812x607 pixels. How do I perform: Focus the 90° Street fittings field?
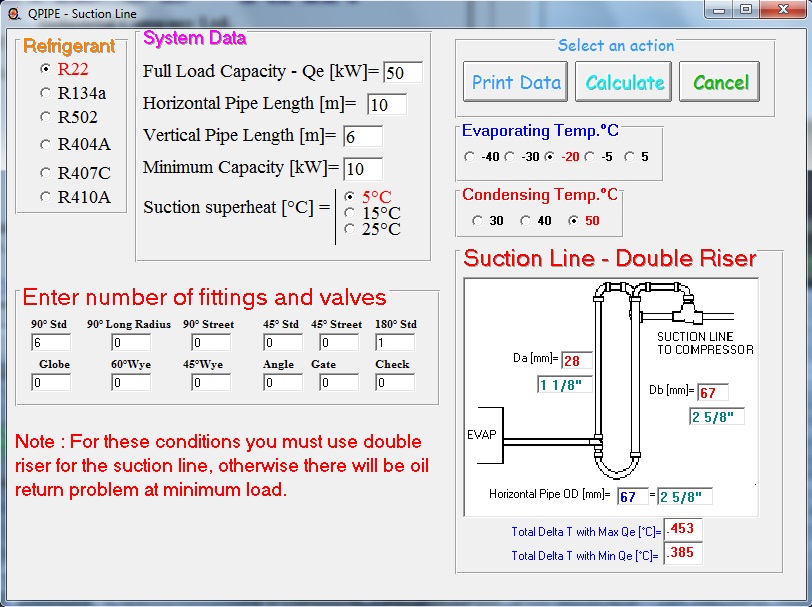click(211, 342)
